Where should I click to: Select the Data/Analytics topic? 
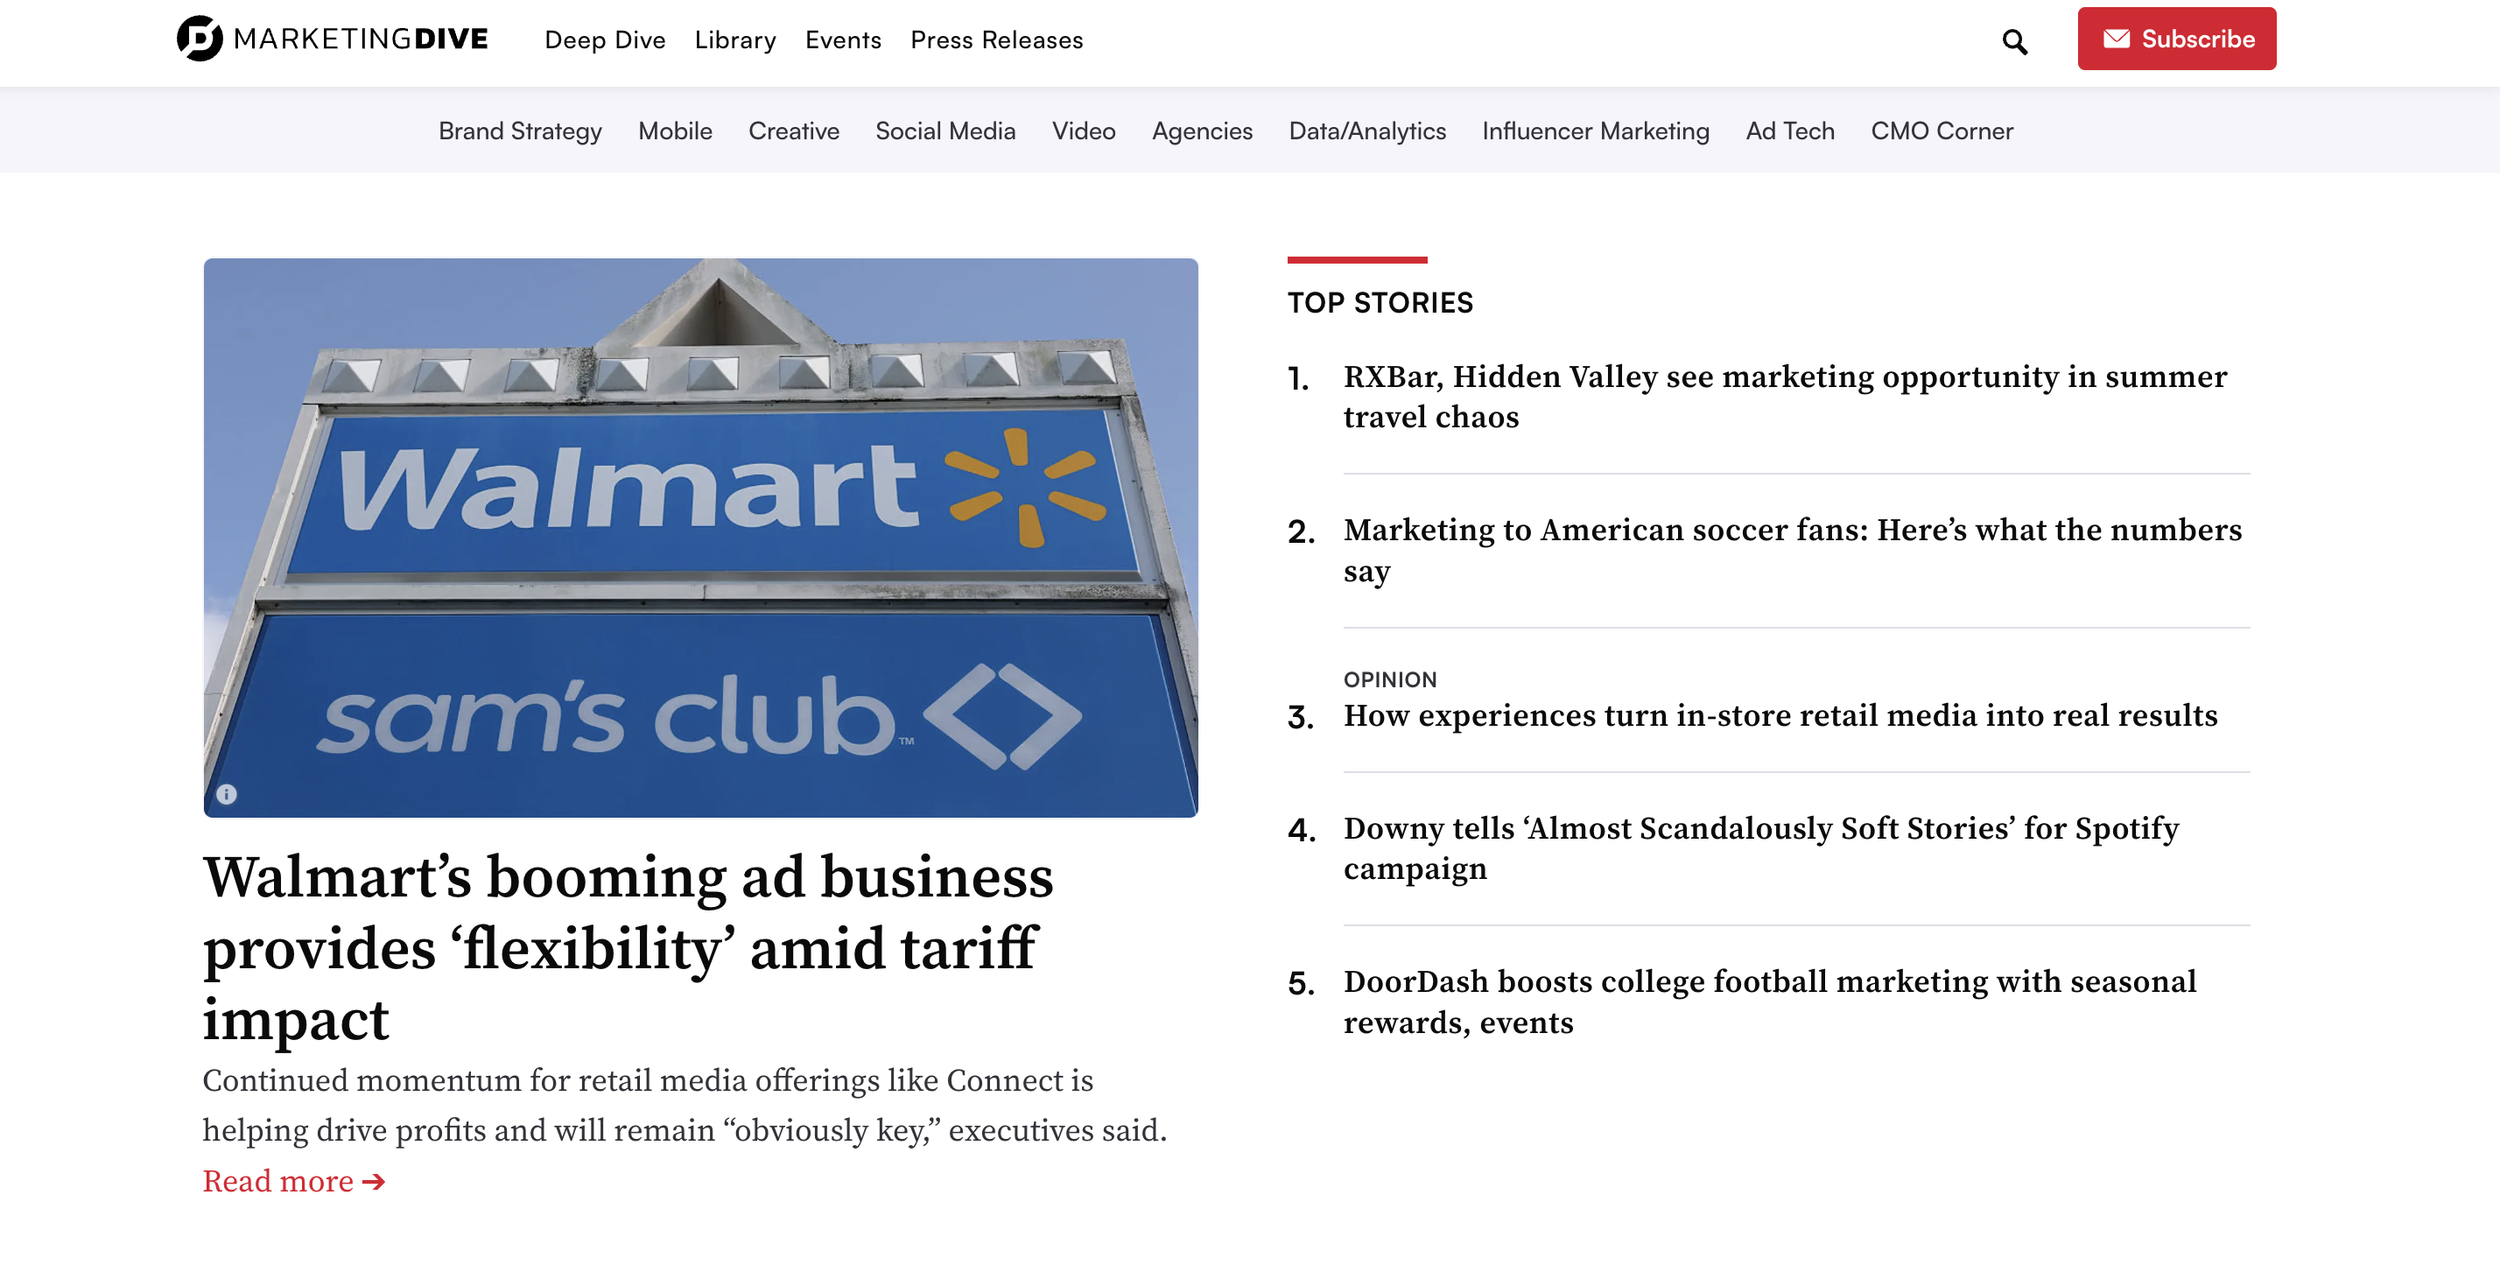[x=1367, y=131]
